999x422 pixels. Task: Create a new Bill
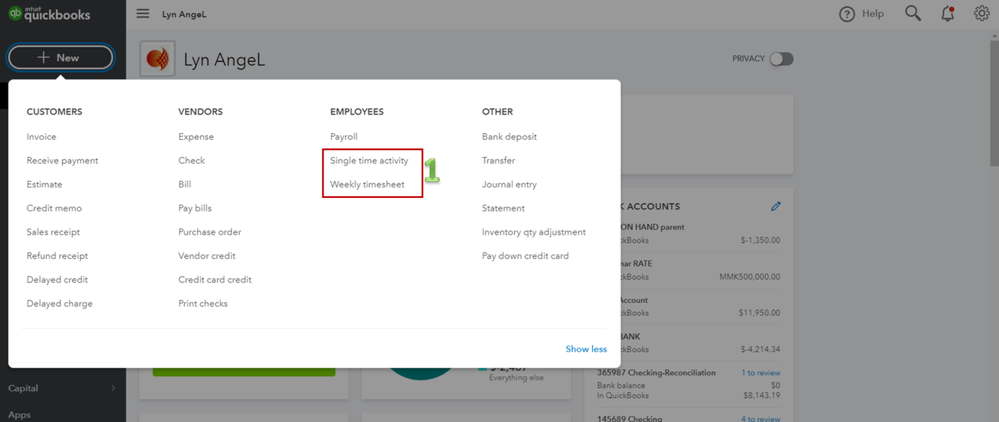pos(185,184)
